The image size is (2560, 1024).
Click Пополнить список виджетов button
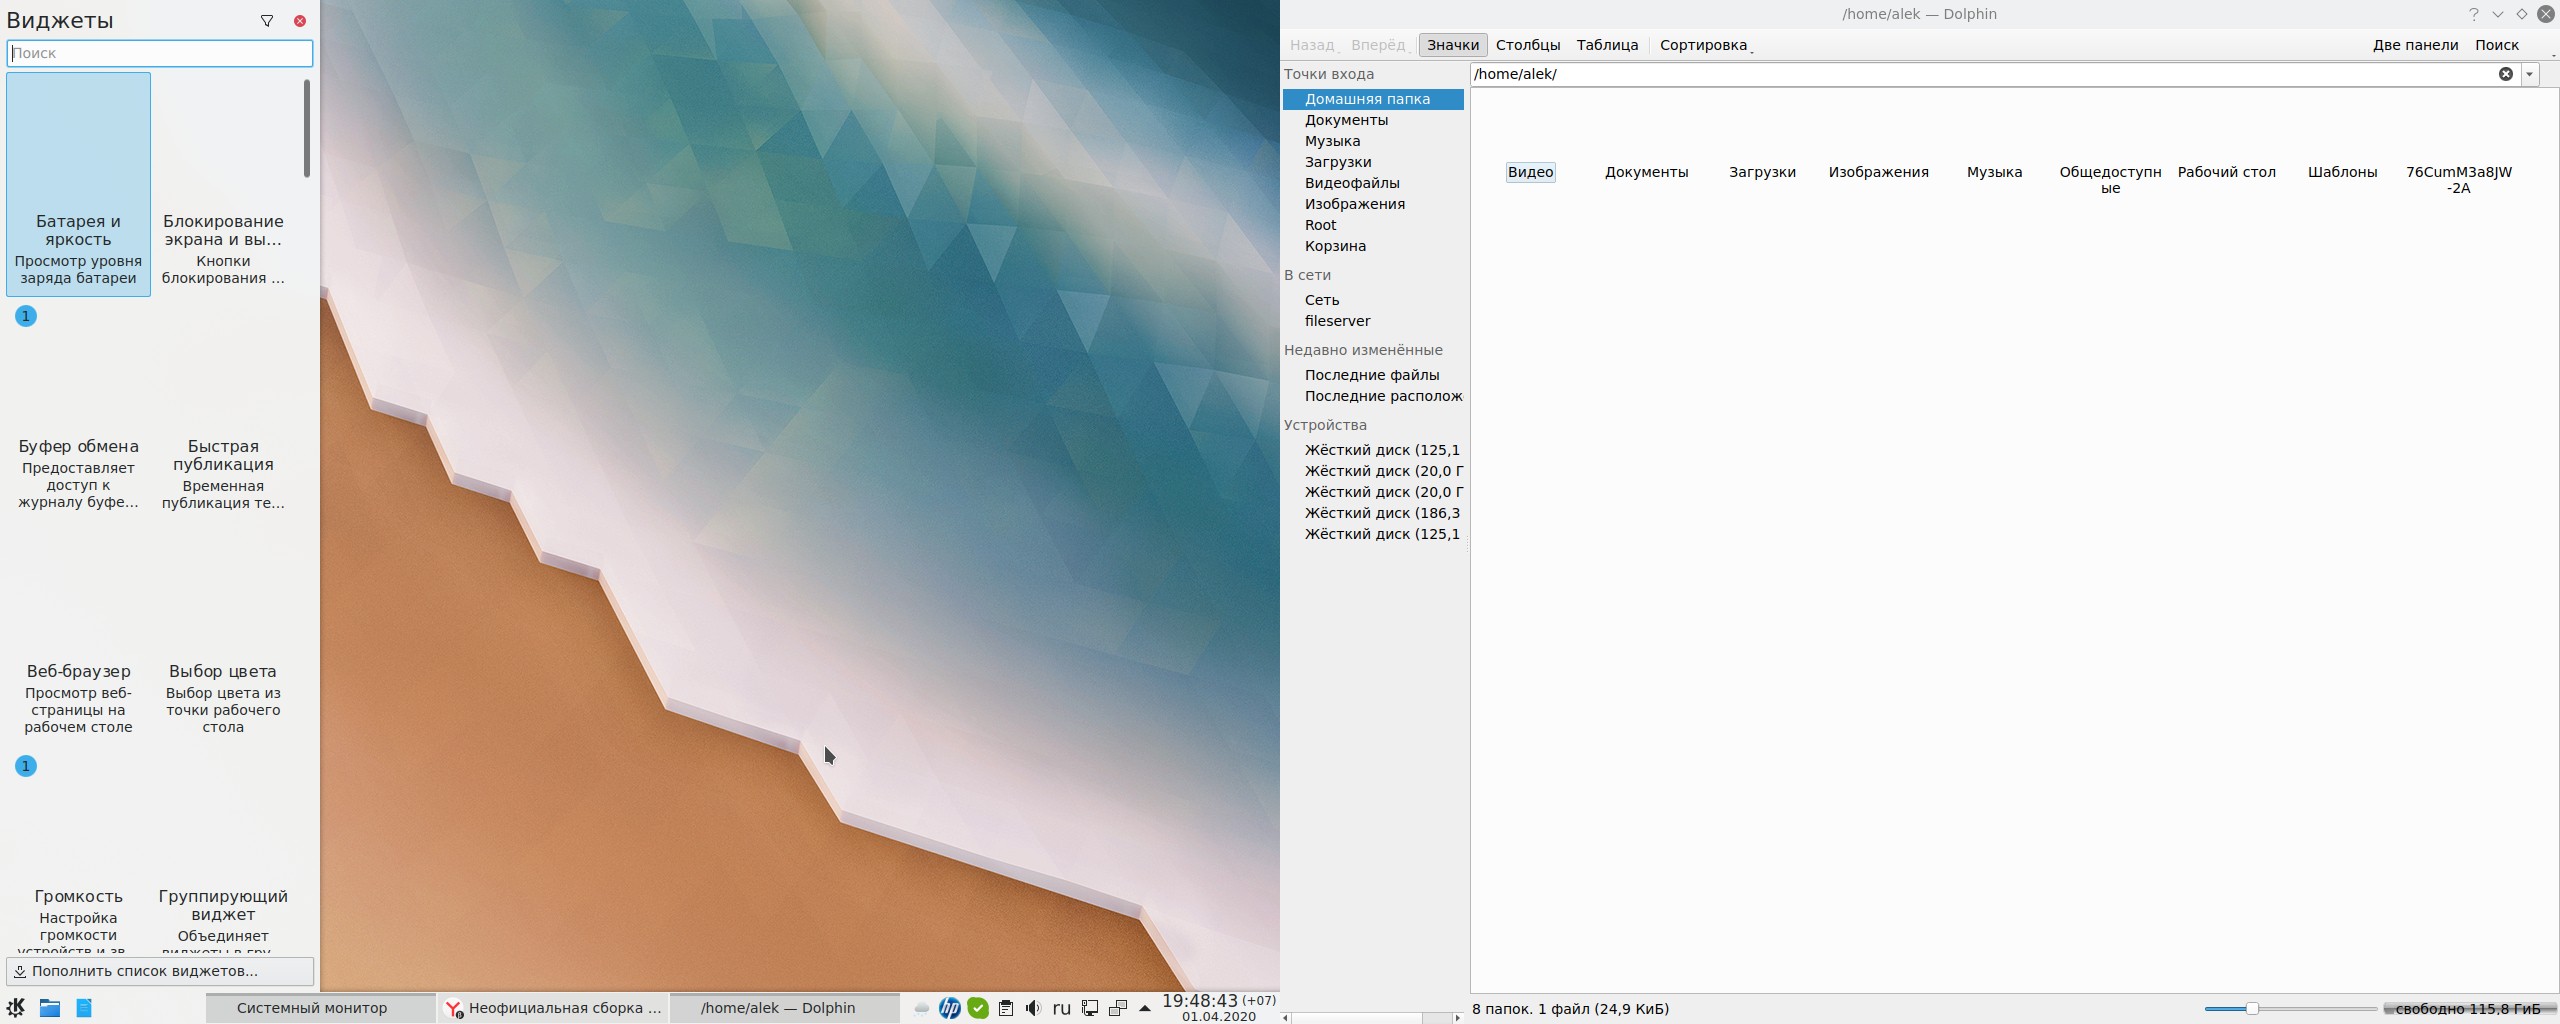point(160,971)
